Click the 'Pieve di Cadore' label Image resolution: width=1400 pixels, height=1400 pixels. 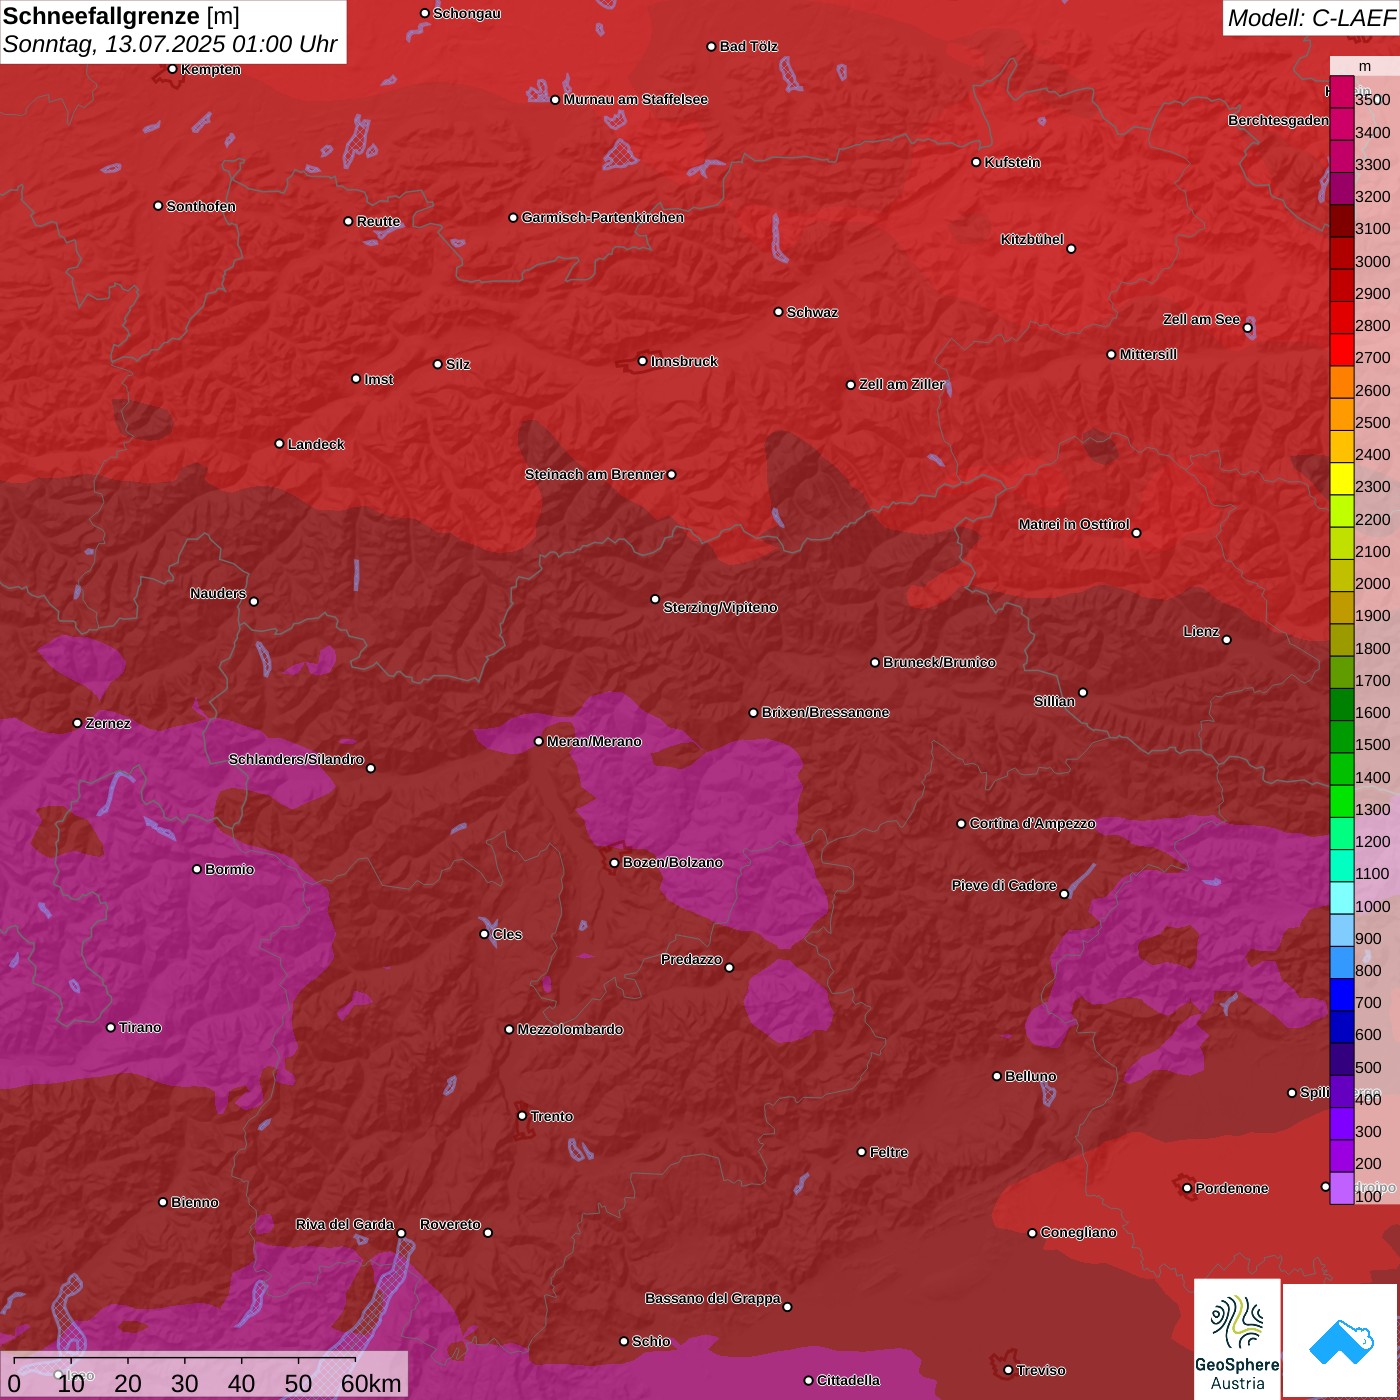coord(1004,886)
